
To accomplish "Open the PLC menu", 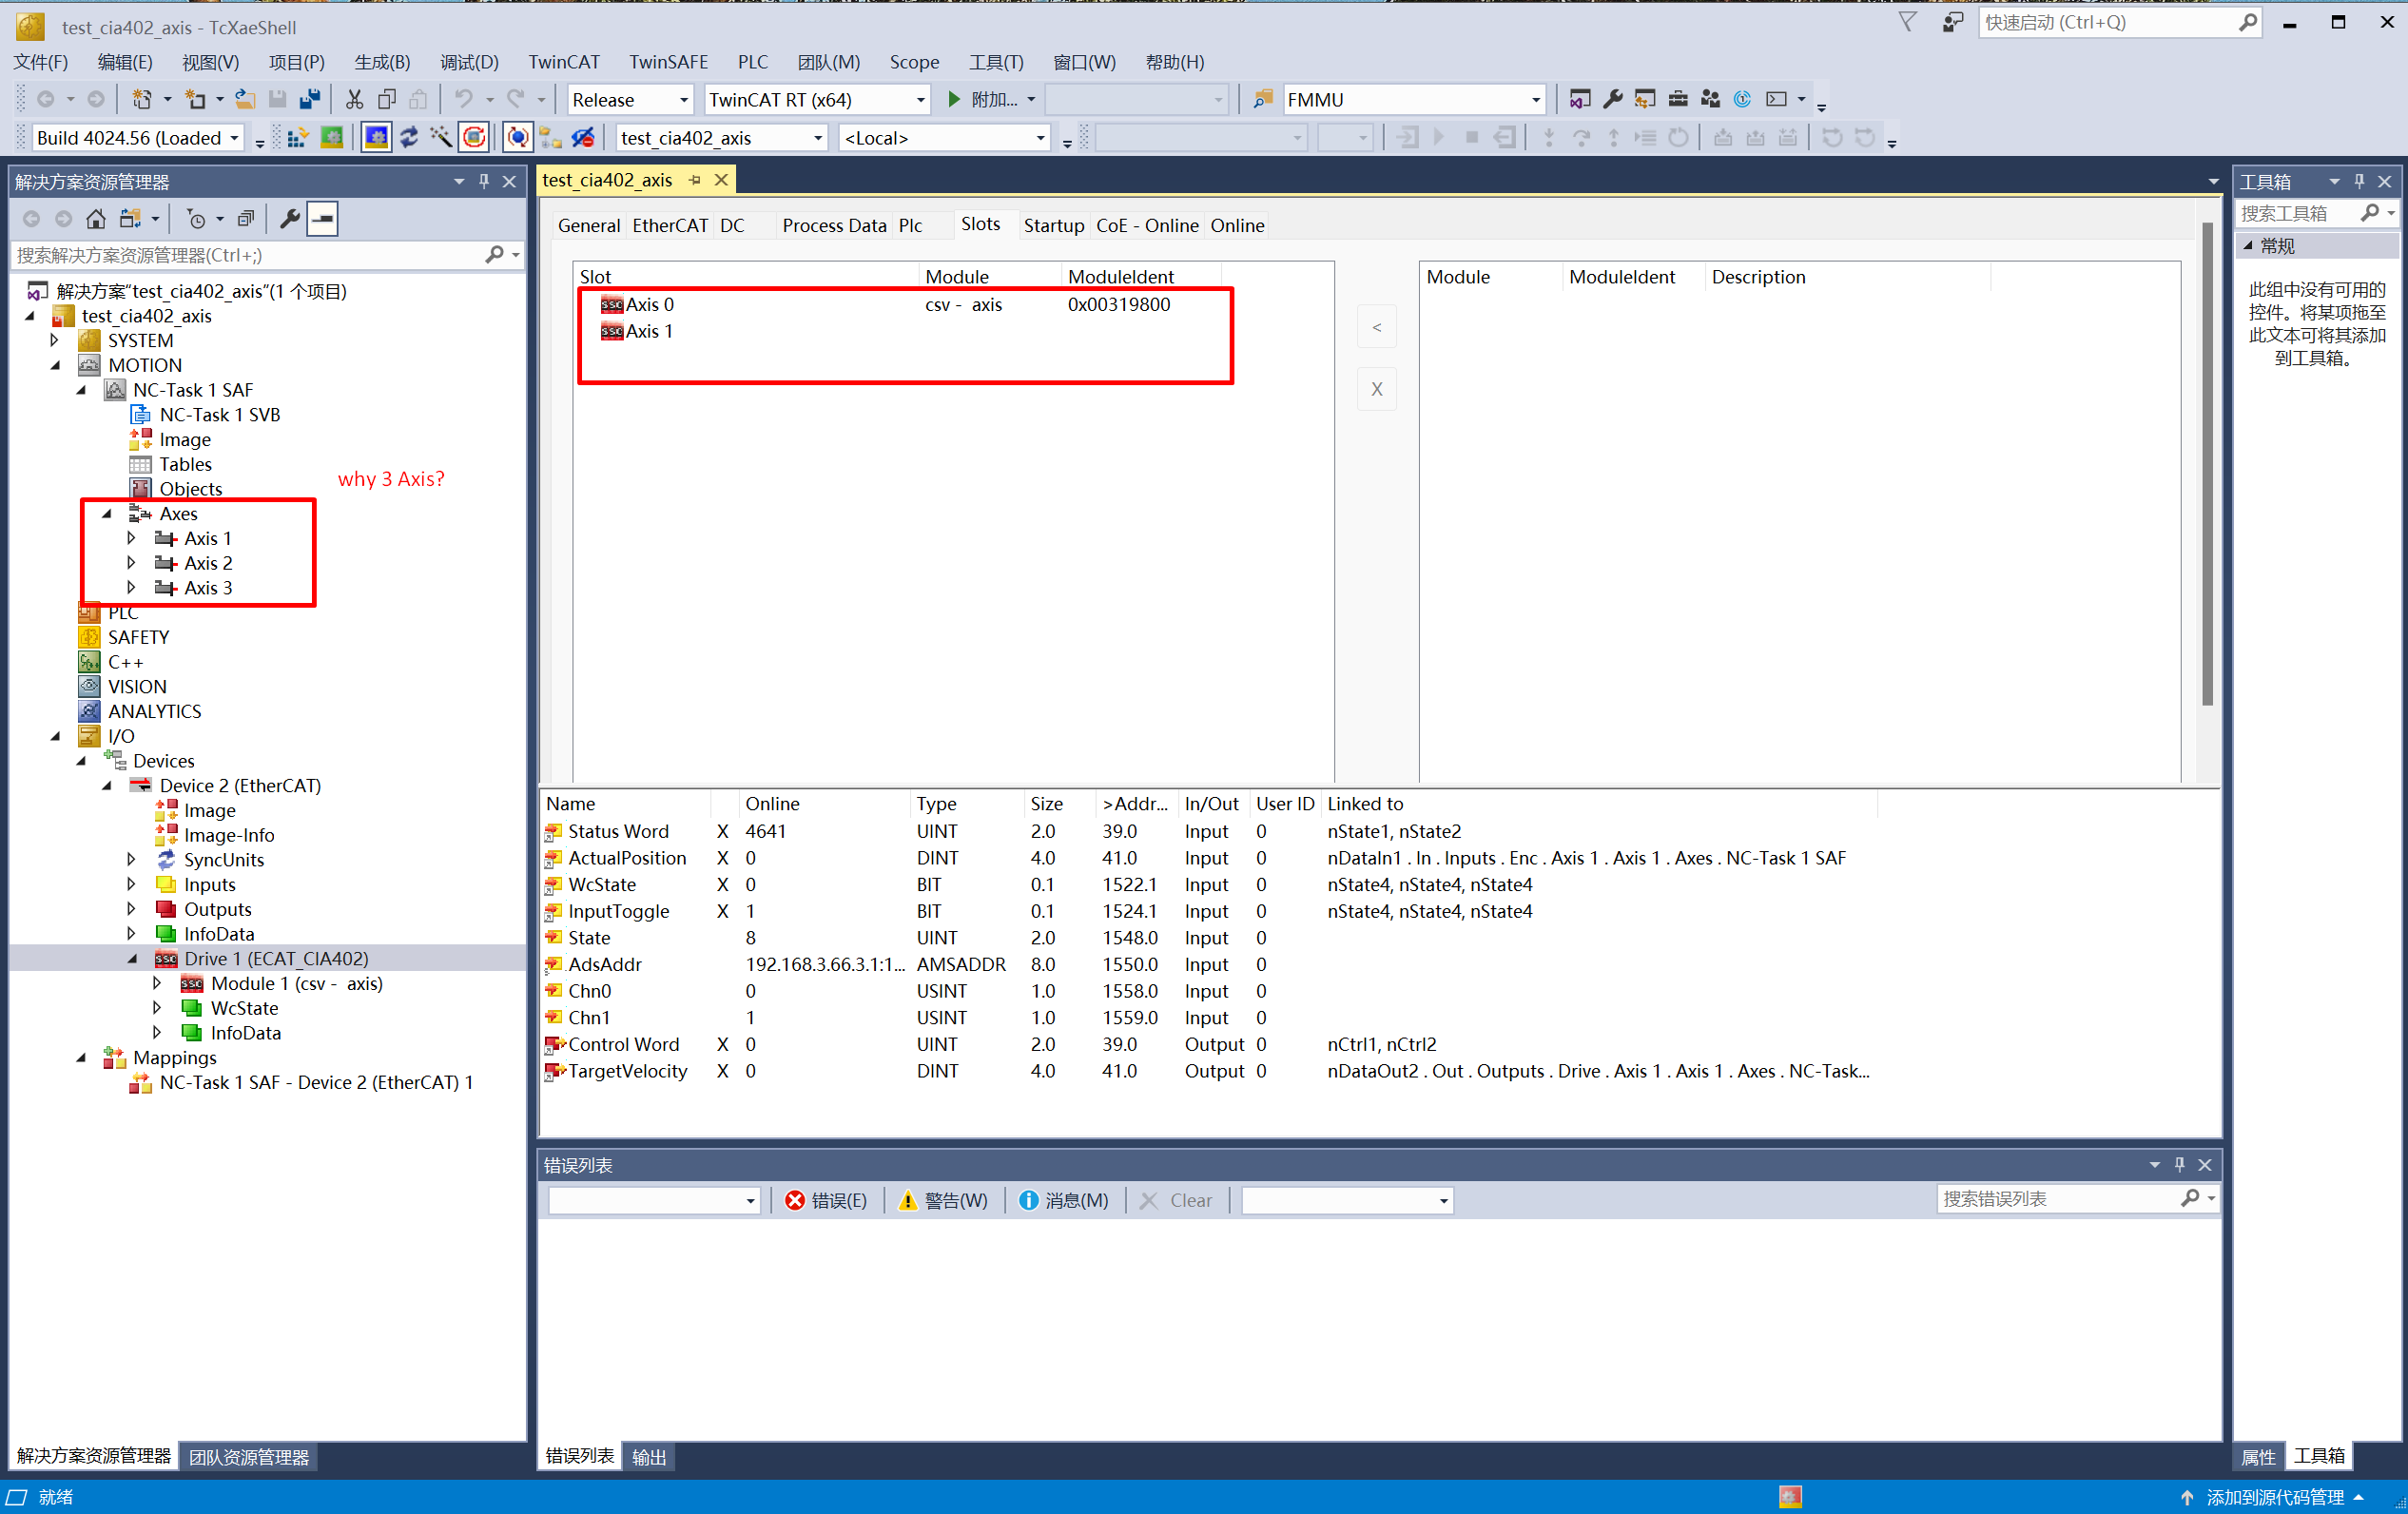I will coord(752,62).
